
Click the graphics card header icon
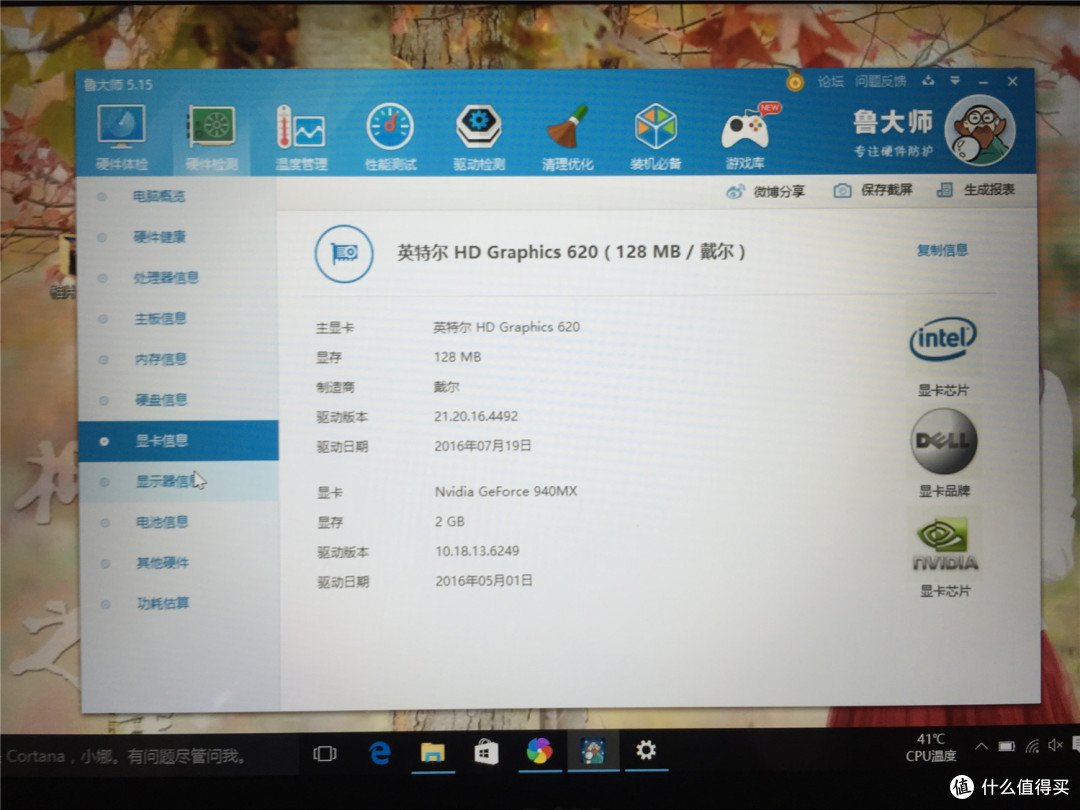[344, 253]
